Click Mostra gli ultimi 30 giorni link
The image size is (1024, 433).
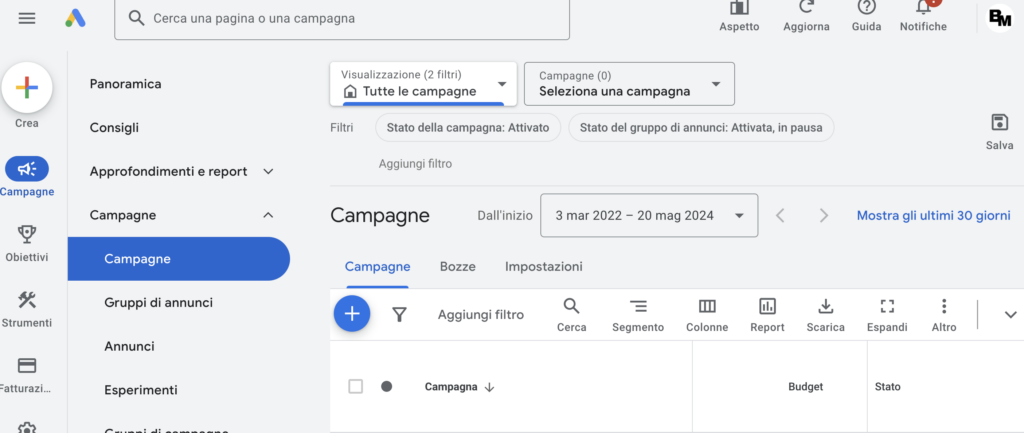pyautogui.click(x=933, y=215)
